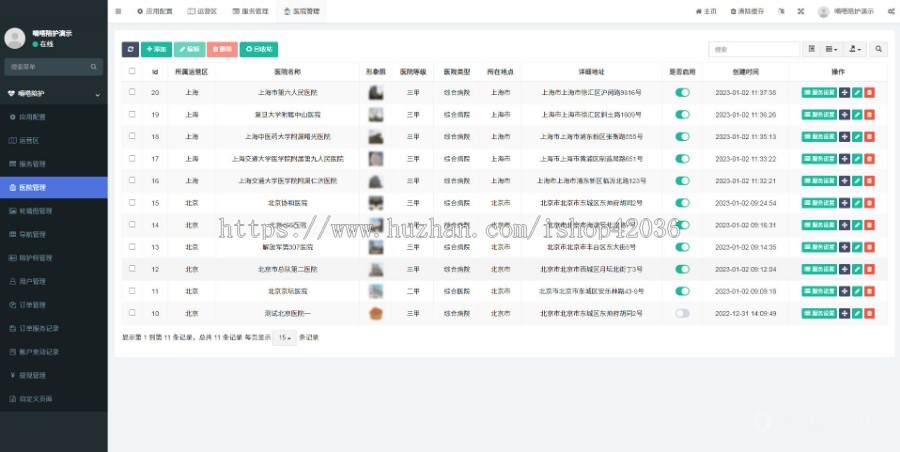The image size is (900, 452).
Task: Click the green edit pencil for hospital id 19
Action: 857,114
